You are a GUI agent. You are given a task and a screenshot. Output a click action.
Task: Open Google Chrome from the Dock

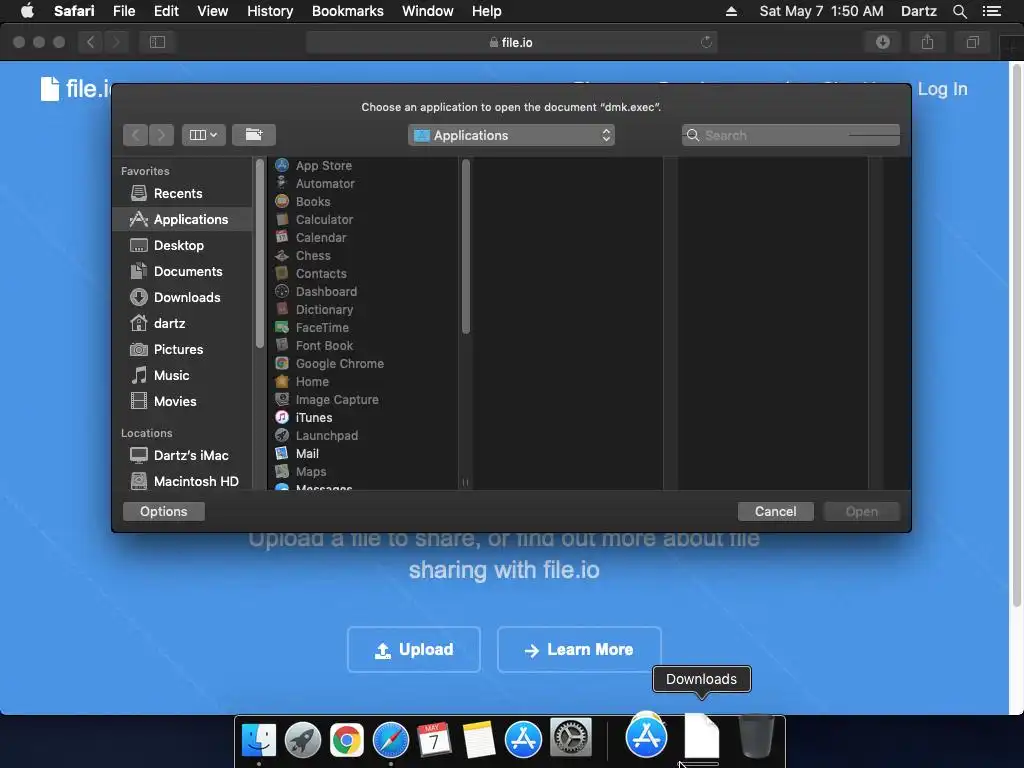[x=347, y=740]
